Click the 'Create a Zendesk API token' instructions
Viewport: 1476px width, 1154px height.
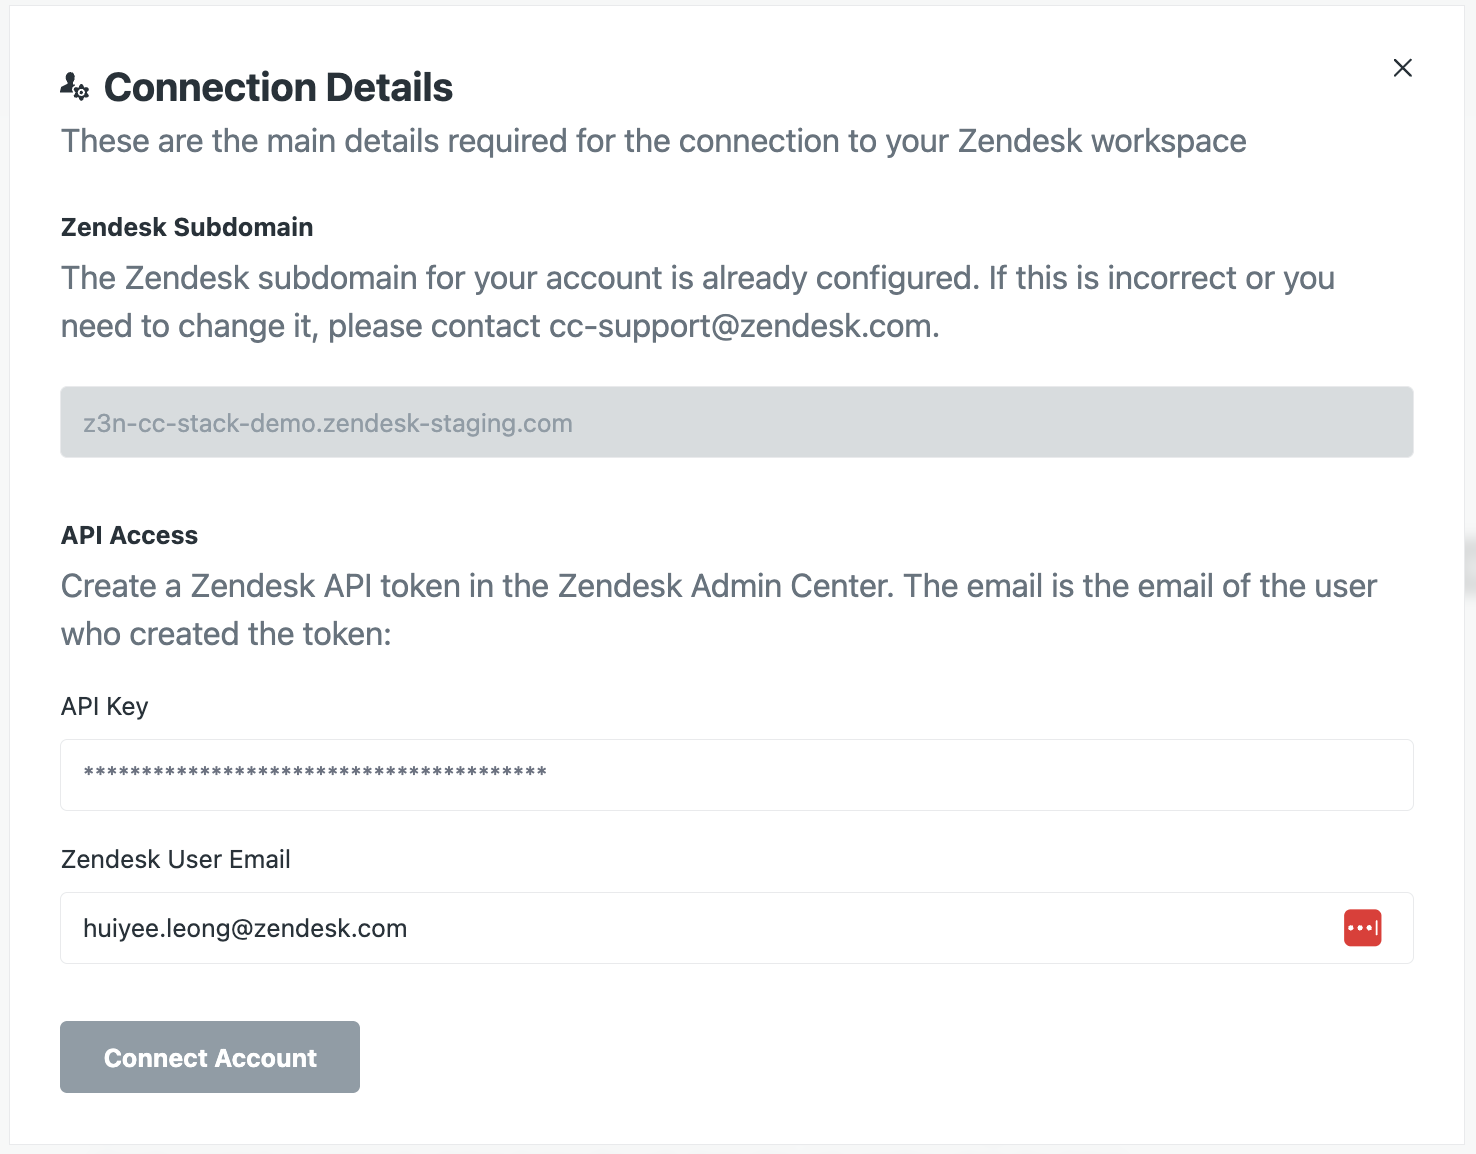pyautogui.click(x=718, y=586)
